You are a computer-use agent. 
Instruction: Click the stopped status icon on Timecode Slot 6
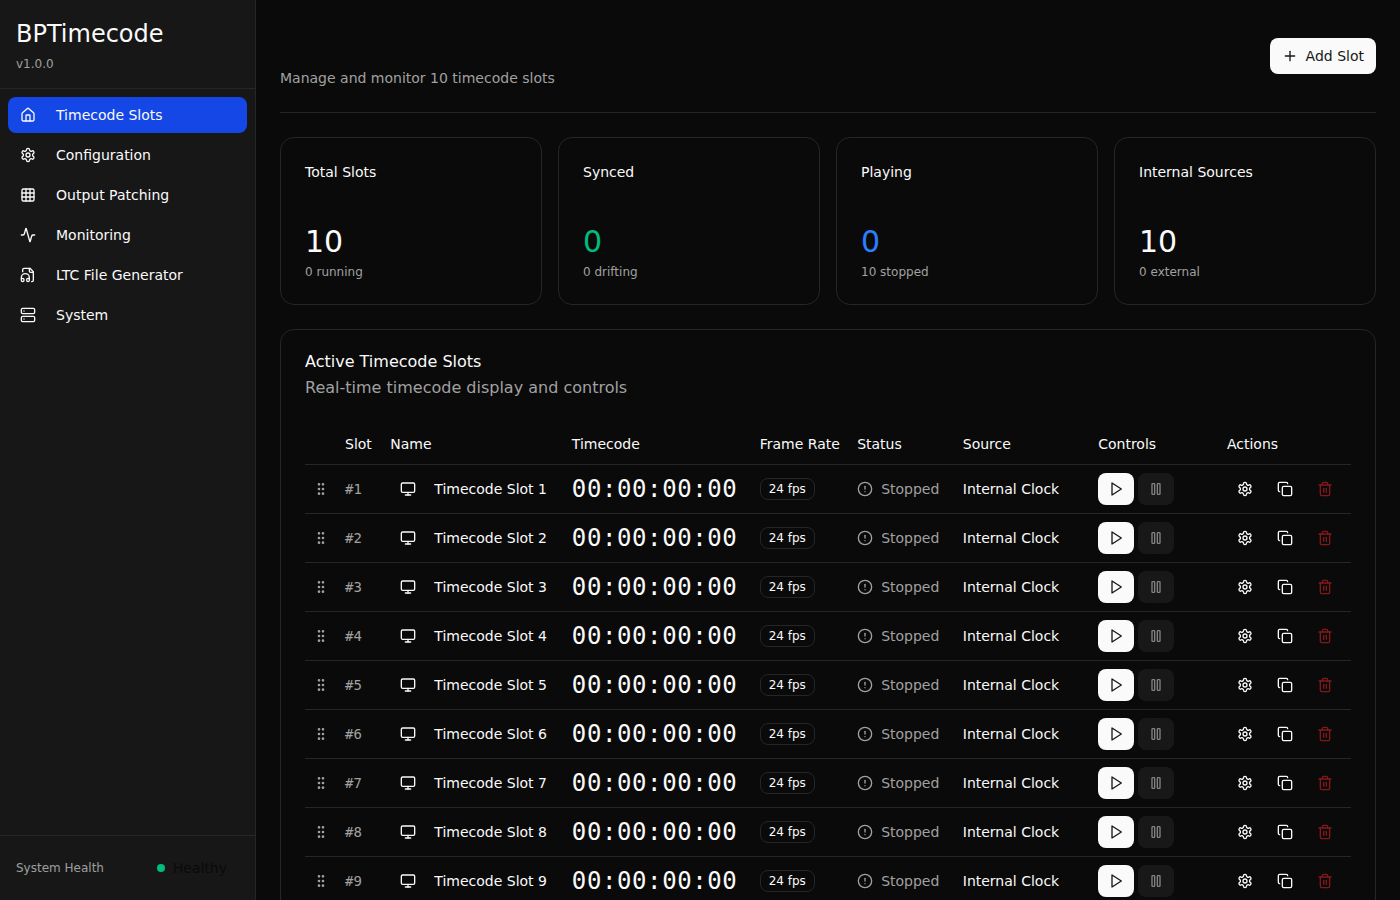pos(863,734)
